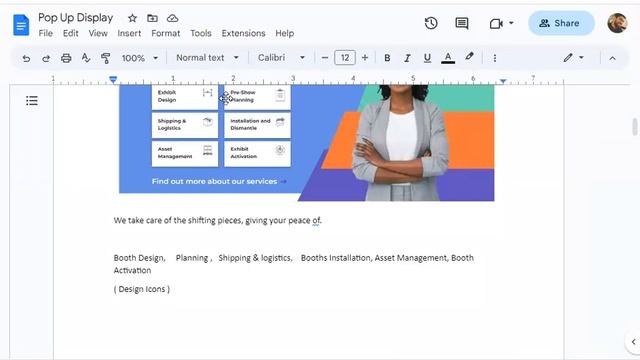Click the right indent marker on ruler

(503, 82)
